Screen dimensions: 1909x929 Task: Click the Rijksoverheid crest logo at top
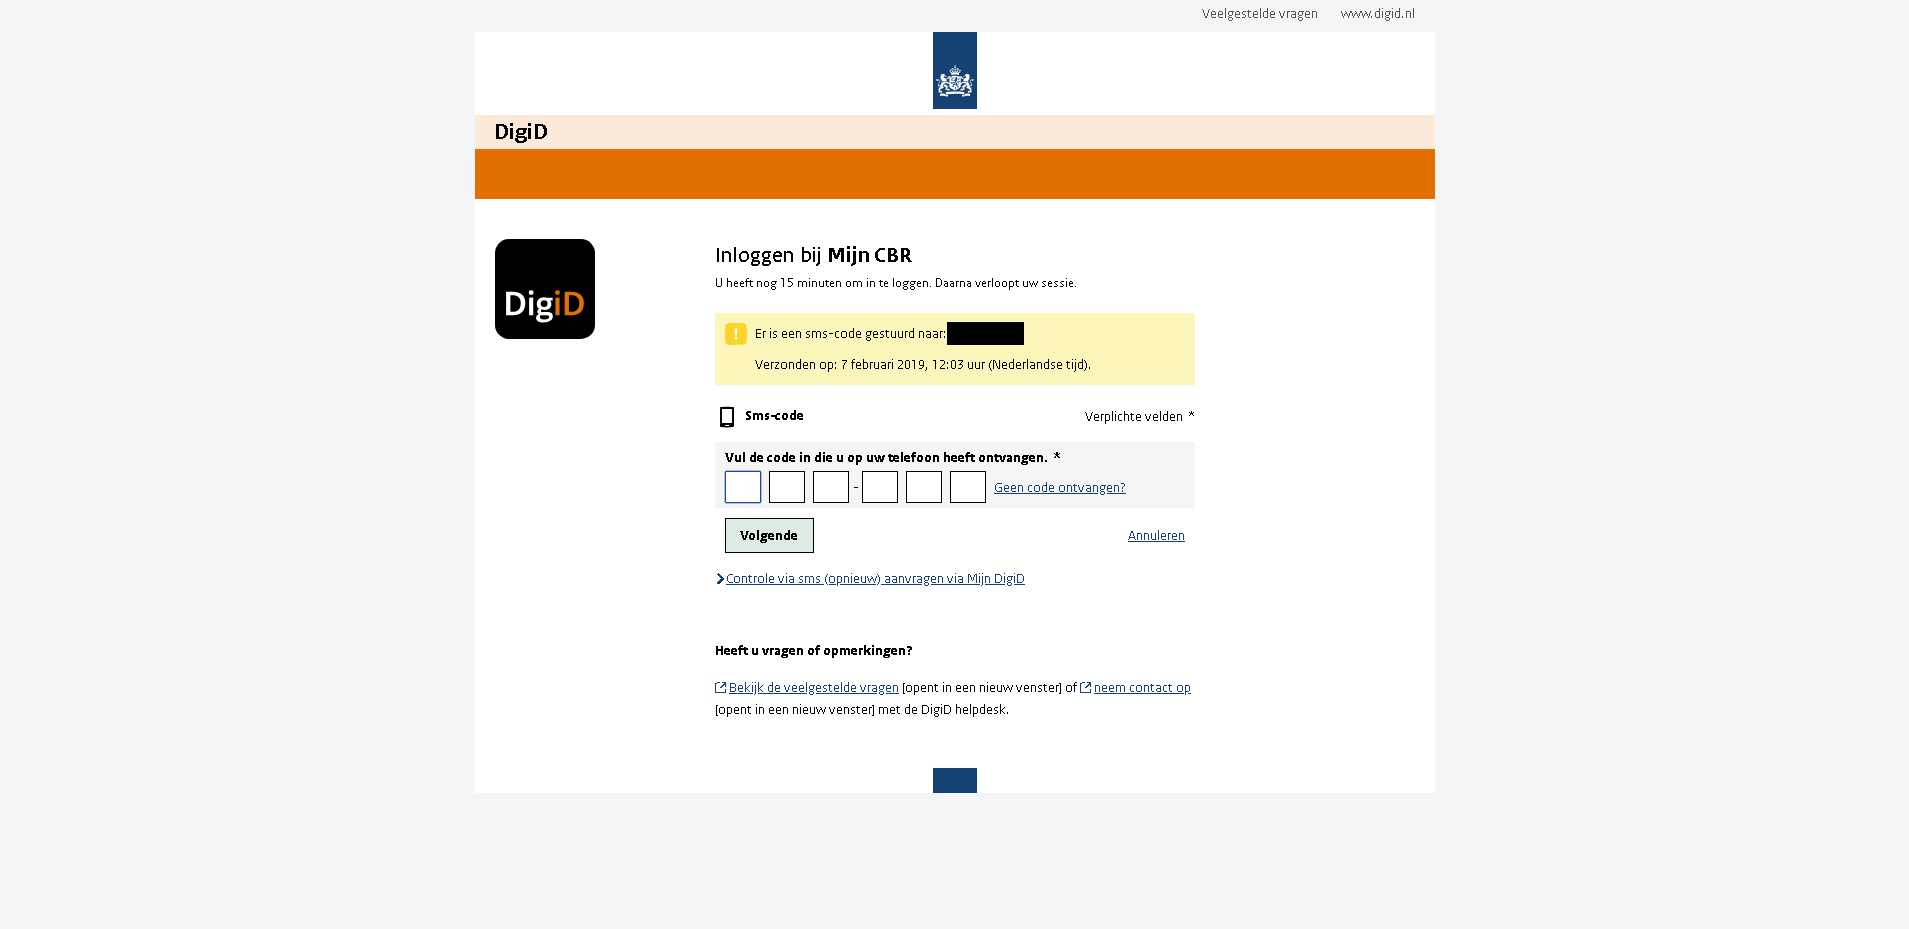coord(954,70)
